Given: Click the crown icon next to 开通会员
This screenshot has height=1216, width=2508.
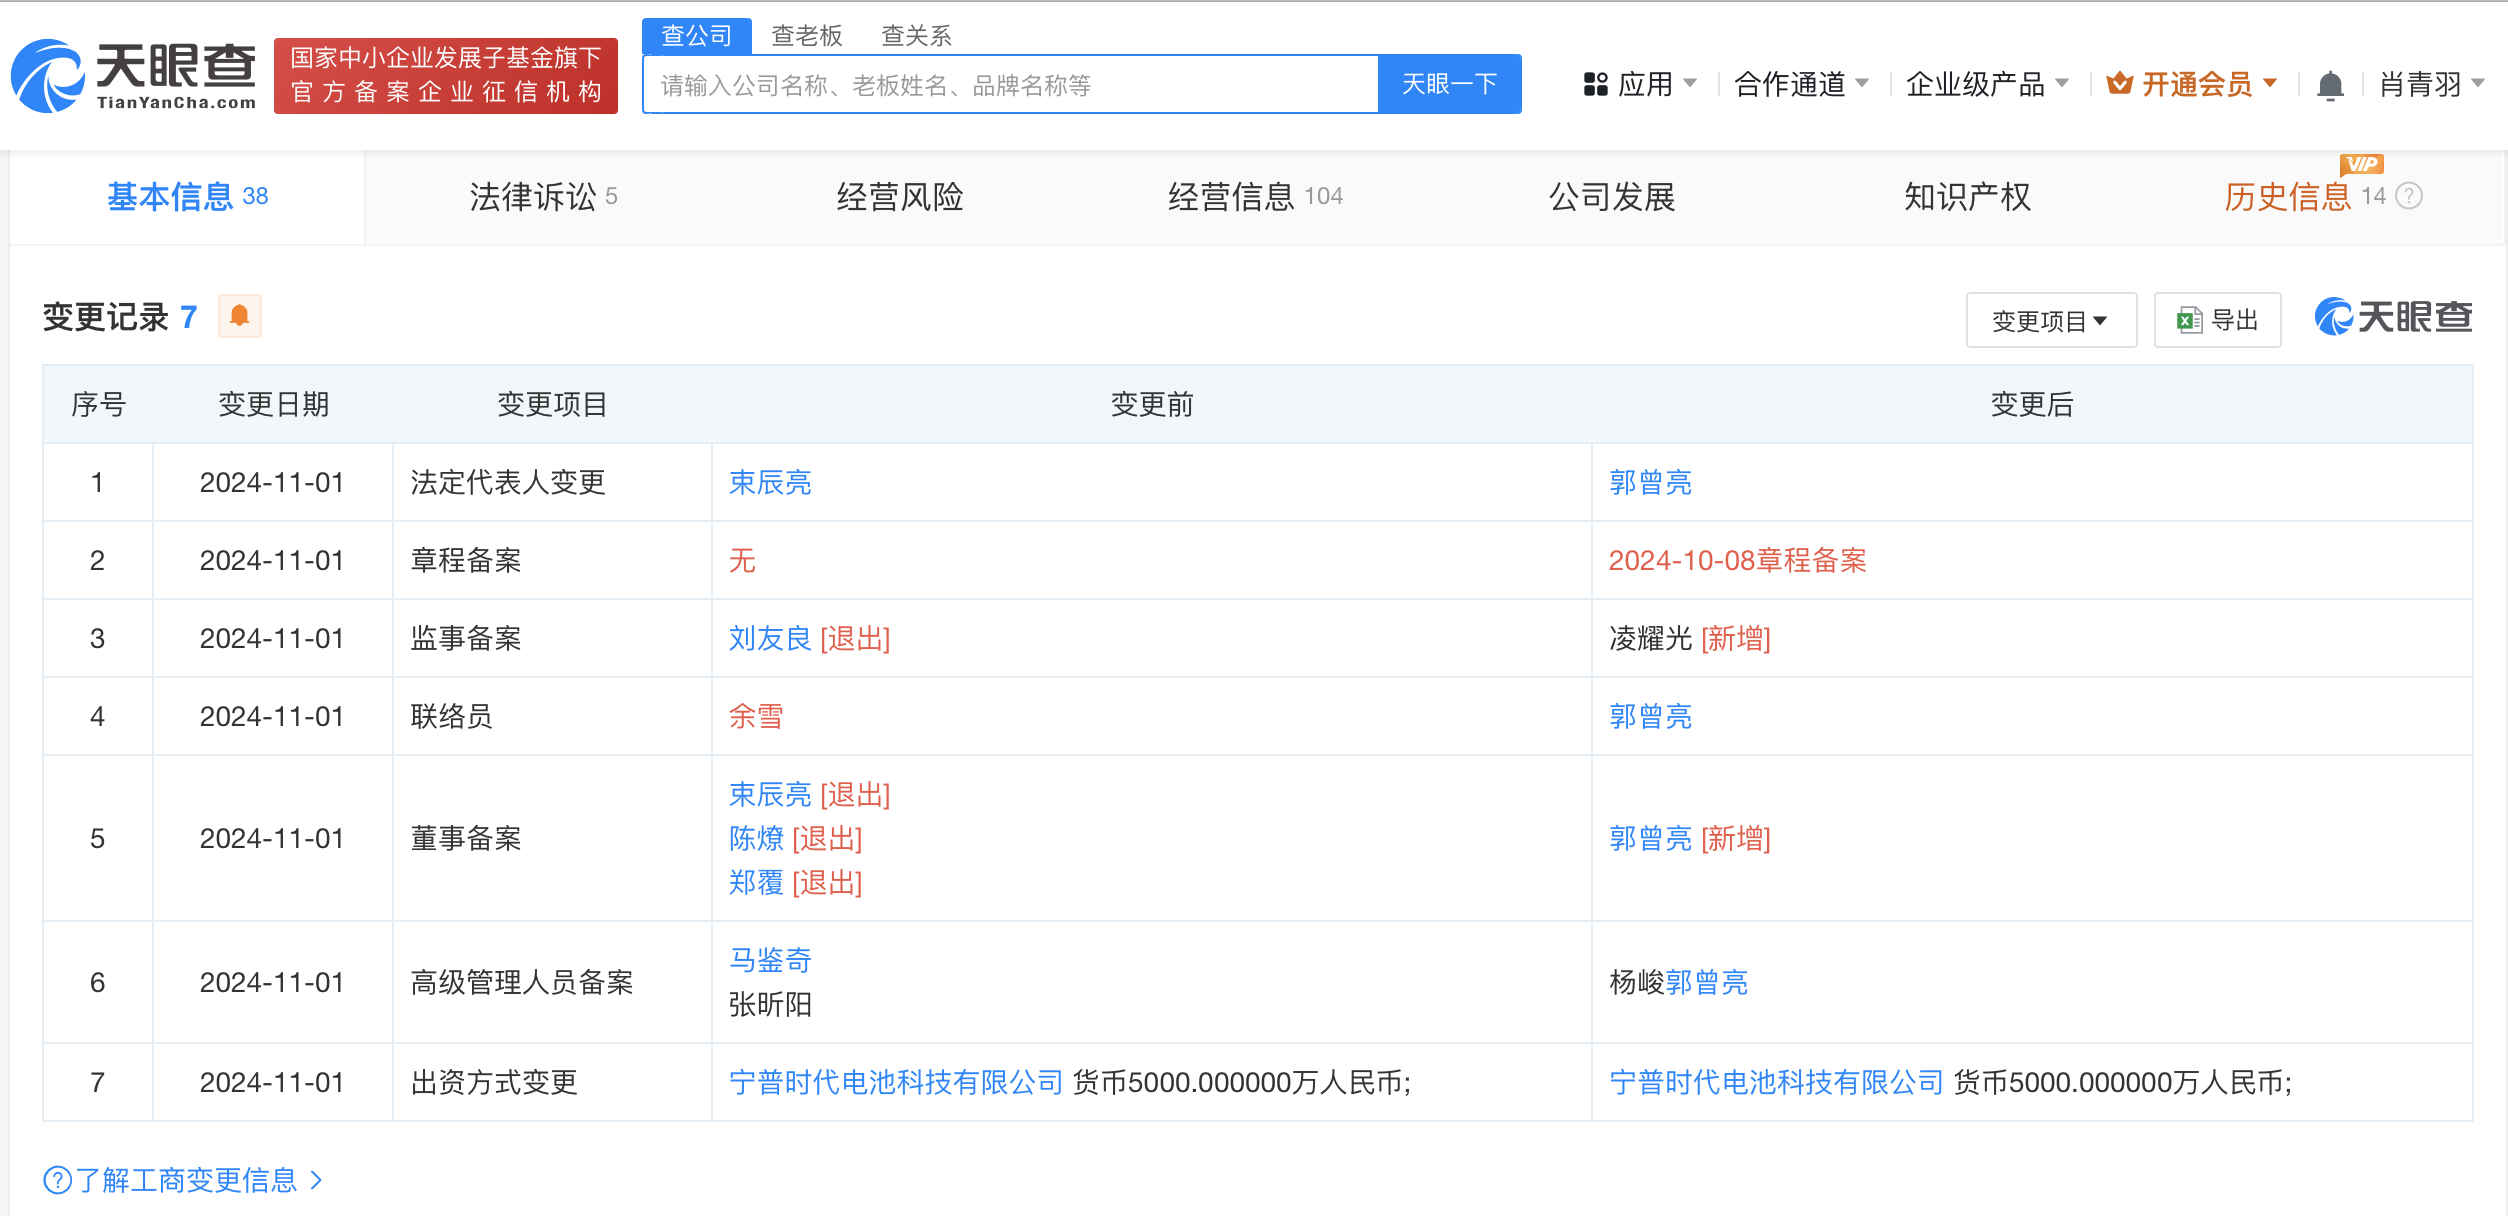Looking at the screenshot, I should tap(2119, 83).
